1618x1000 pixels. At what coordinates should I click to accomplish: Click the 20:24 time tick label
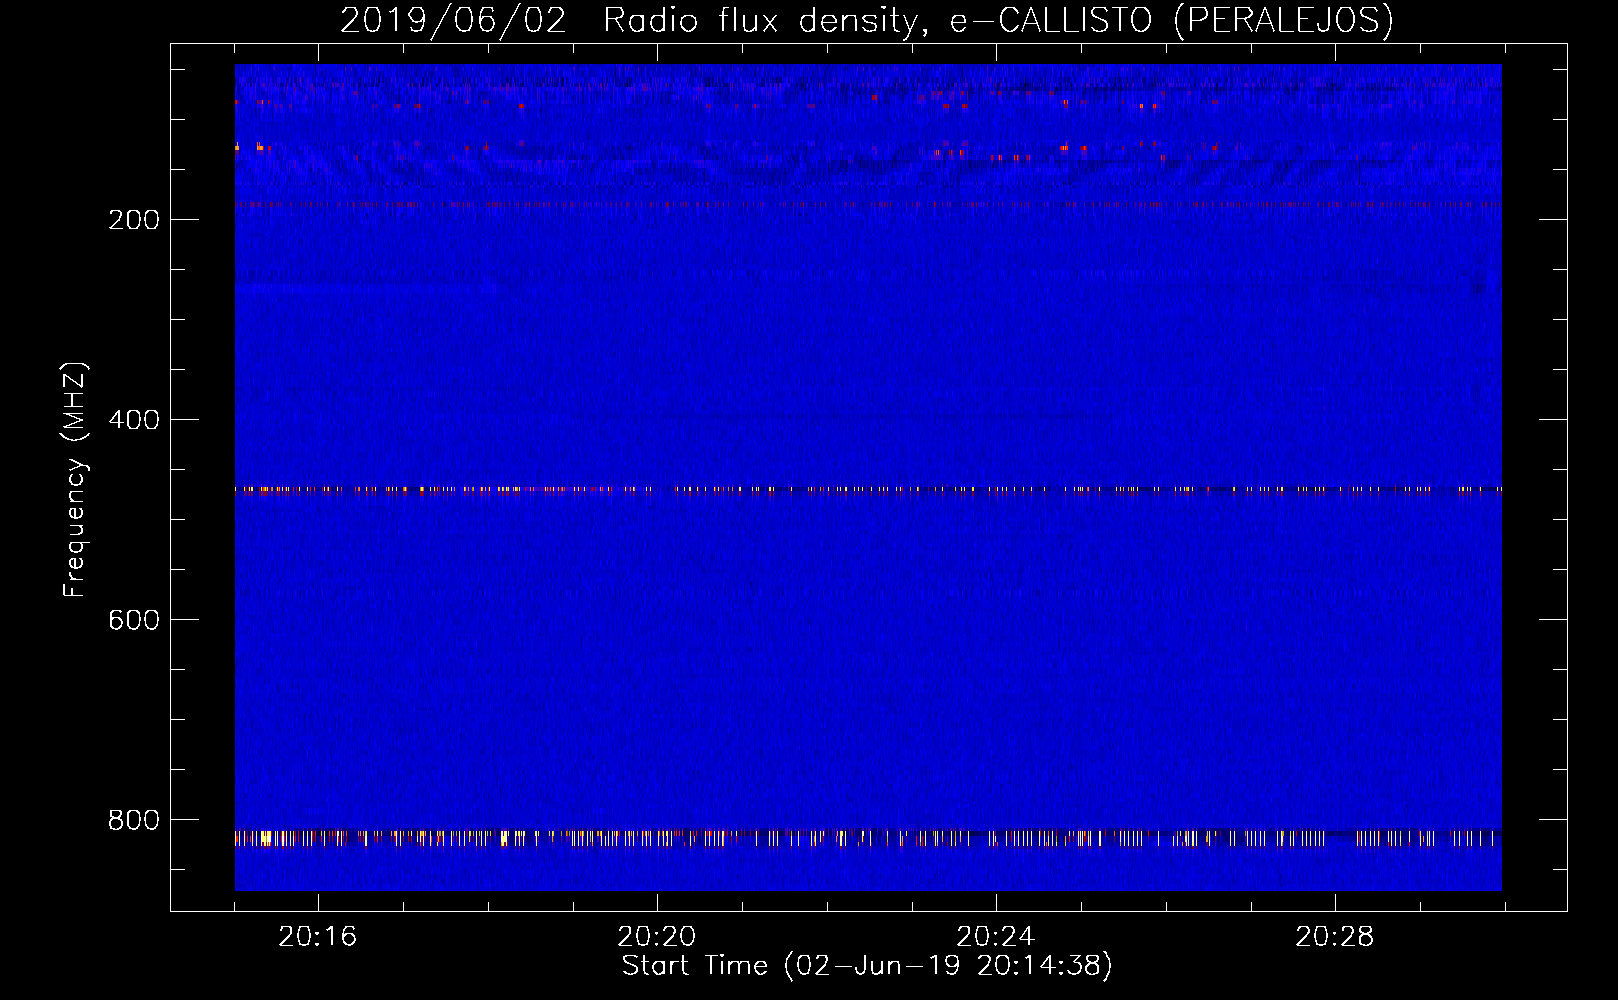pyautogui.click(x=996, y=937)
